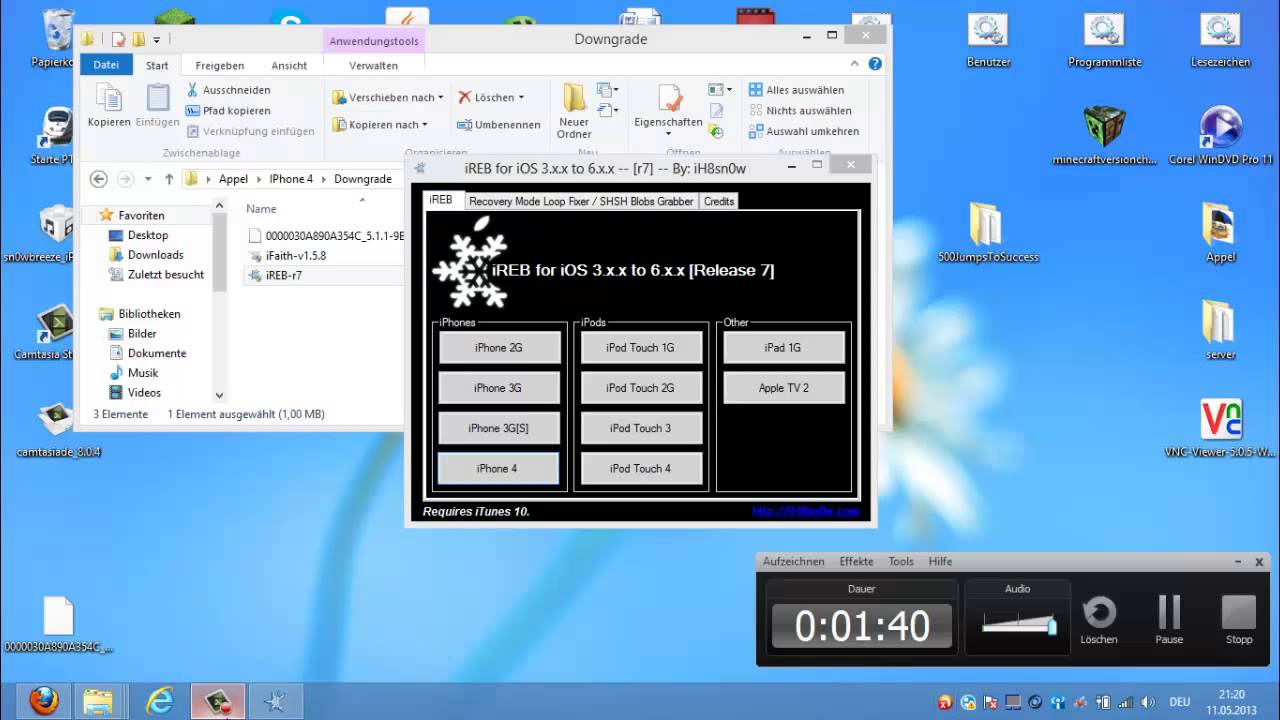This screenshot has height=720, width=1280.
Task: Choose the Apple TV 2 button
Action: point(784,388)
